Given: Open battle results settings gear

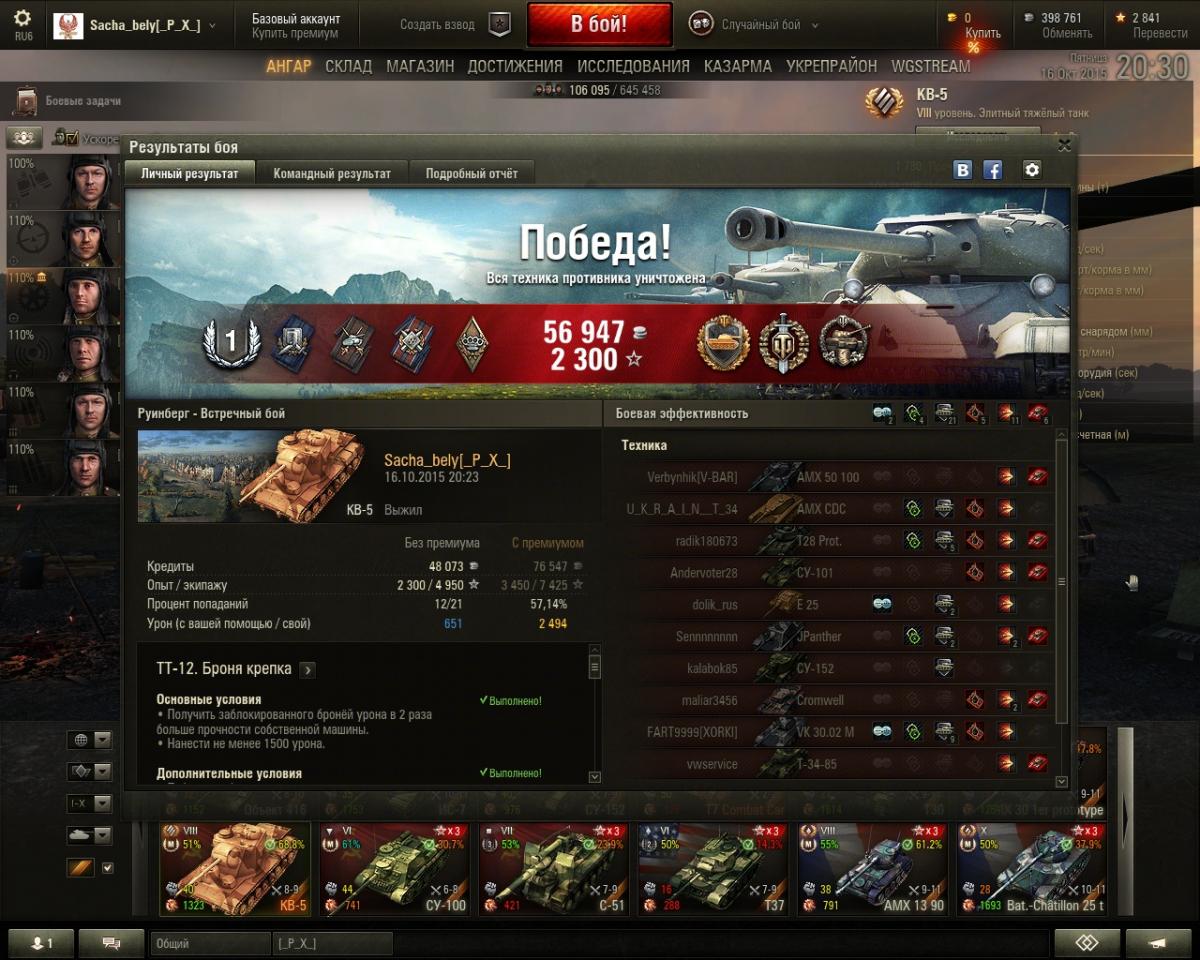Looking at the screenshot, I should pos(1032,170).
